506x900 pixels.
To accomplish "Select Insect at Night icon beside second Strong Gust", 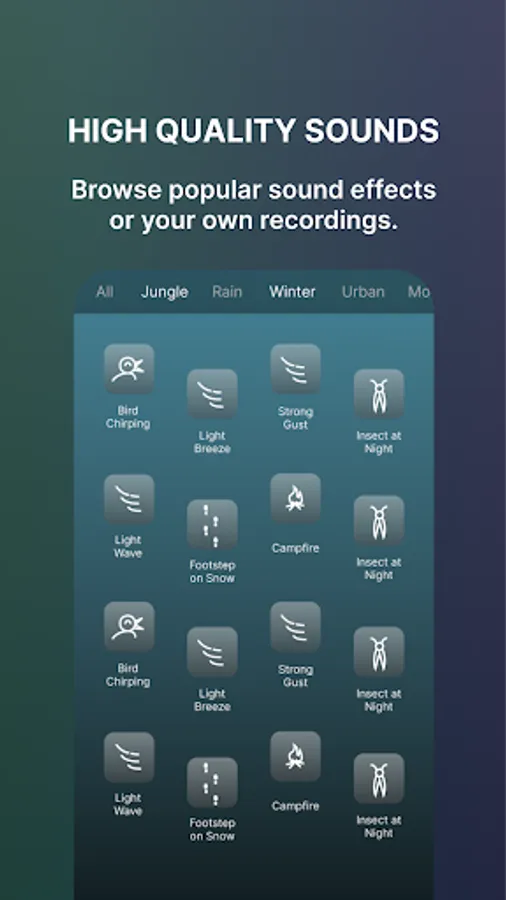I will [x=379, y=652].
